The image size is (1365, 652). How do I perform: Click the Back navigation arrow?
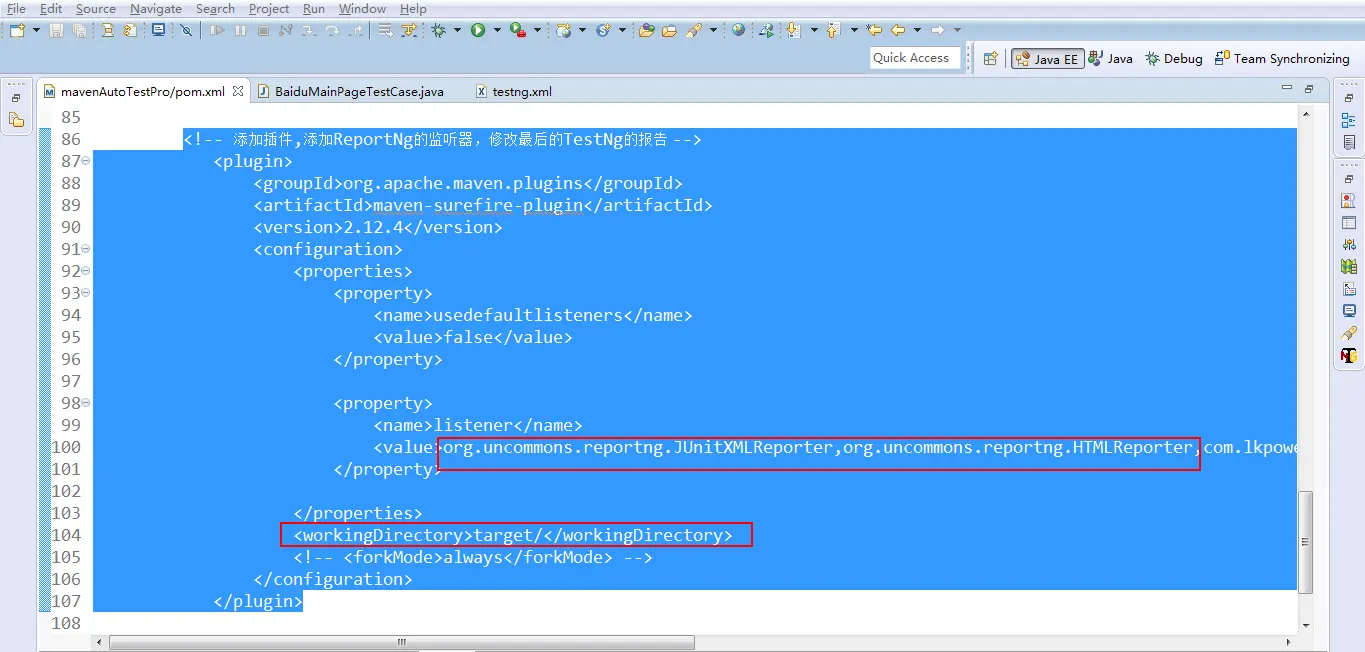pos(898,30)
